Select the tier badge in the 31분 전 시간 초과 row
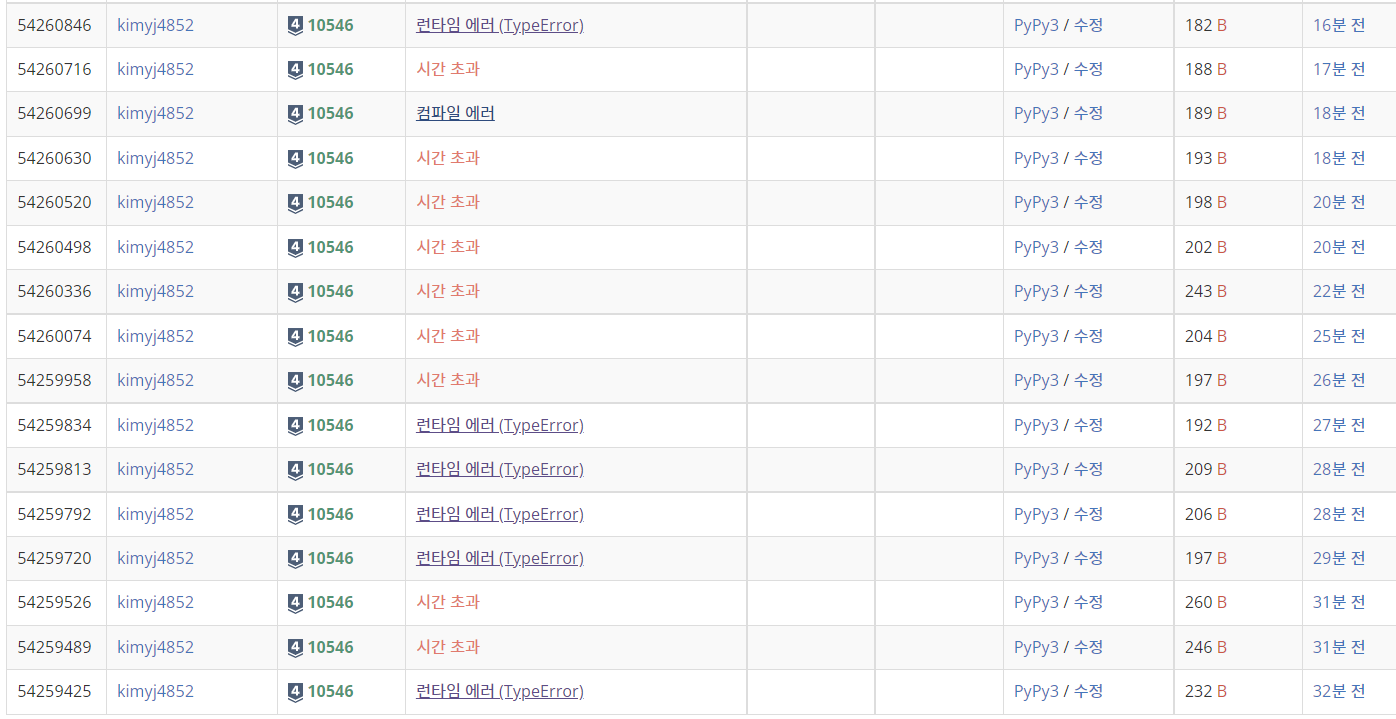This screenshot has height=719, width=1396. [x=294, y=602]
